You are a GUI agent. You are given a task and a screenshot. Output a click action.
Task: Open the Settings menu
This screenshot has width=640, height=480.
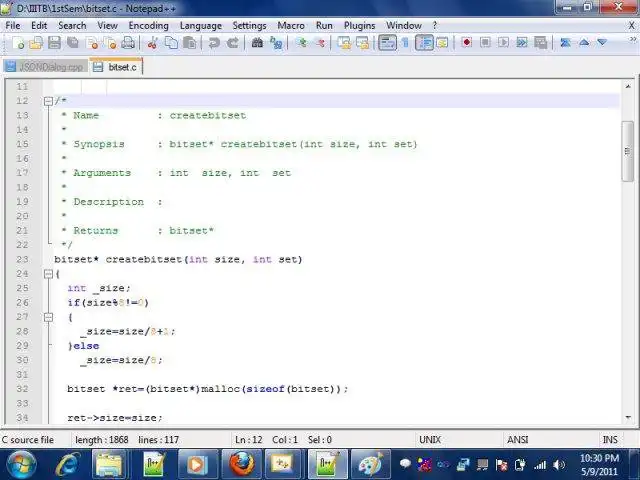point(249,25)
